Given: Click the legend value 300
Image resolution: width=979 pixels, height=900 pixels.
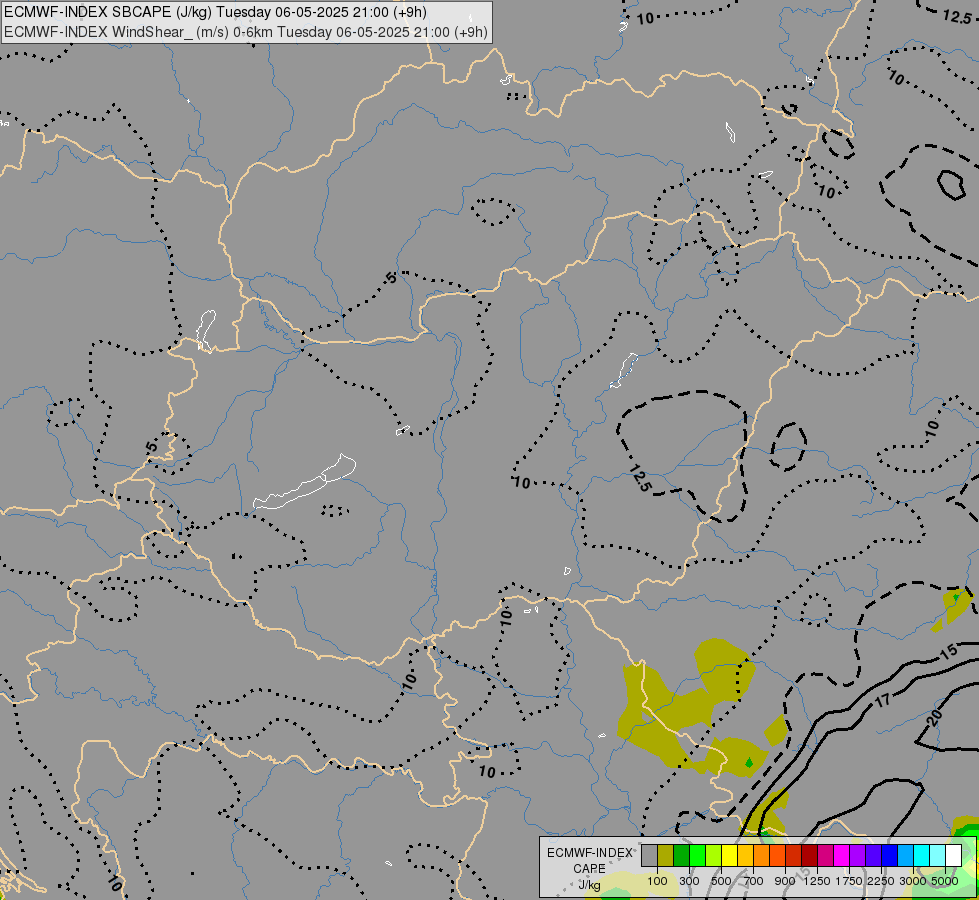Looking at the screenshot, I should pyautogui.click(x=689, y=881).
